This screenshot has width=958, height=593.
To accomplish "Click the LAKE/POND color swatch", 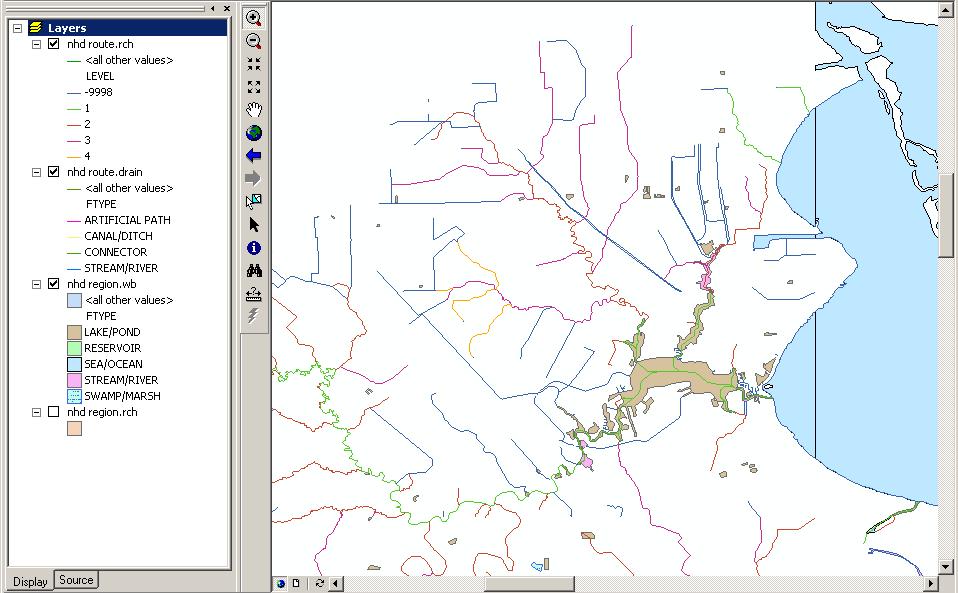I will click(74, 332).
